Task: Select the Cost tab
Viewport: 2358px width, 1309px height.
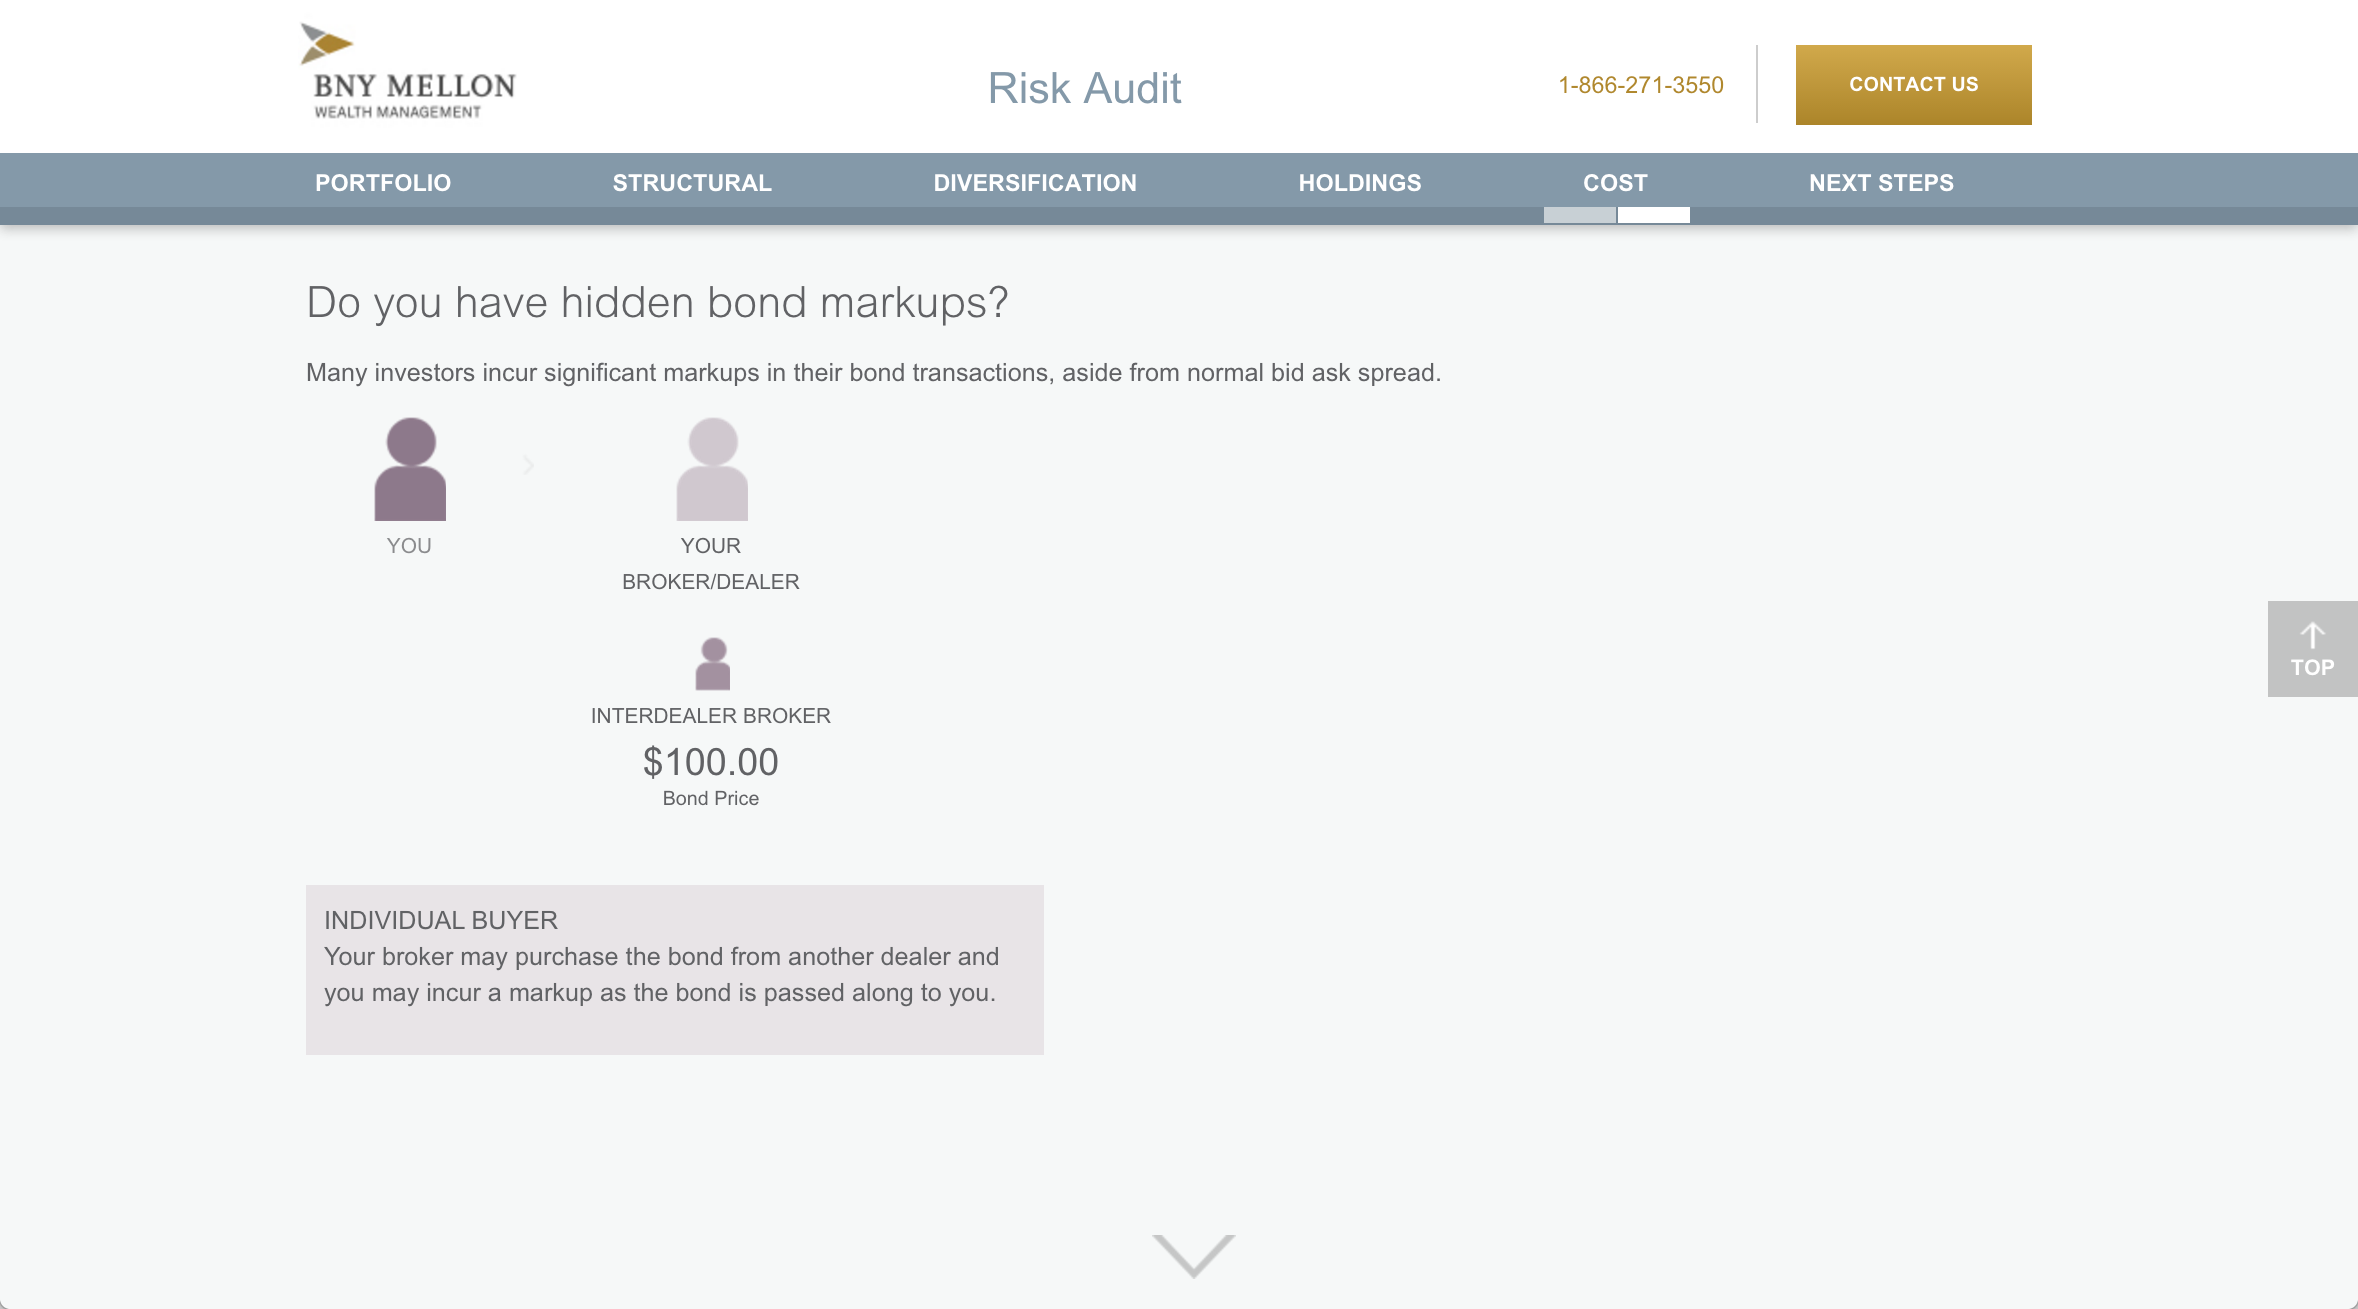Action: pos(1615,183)
